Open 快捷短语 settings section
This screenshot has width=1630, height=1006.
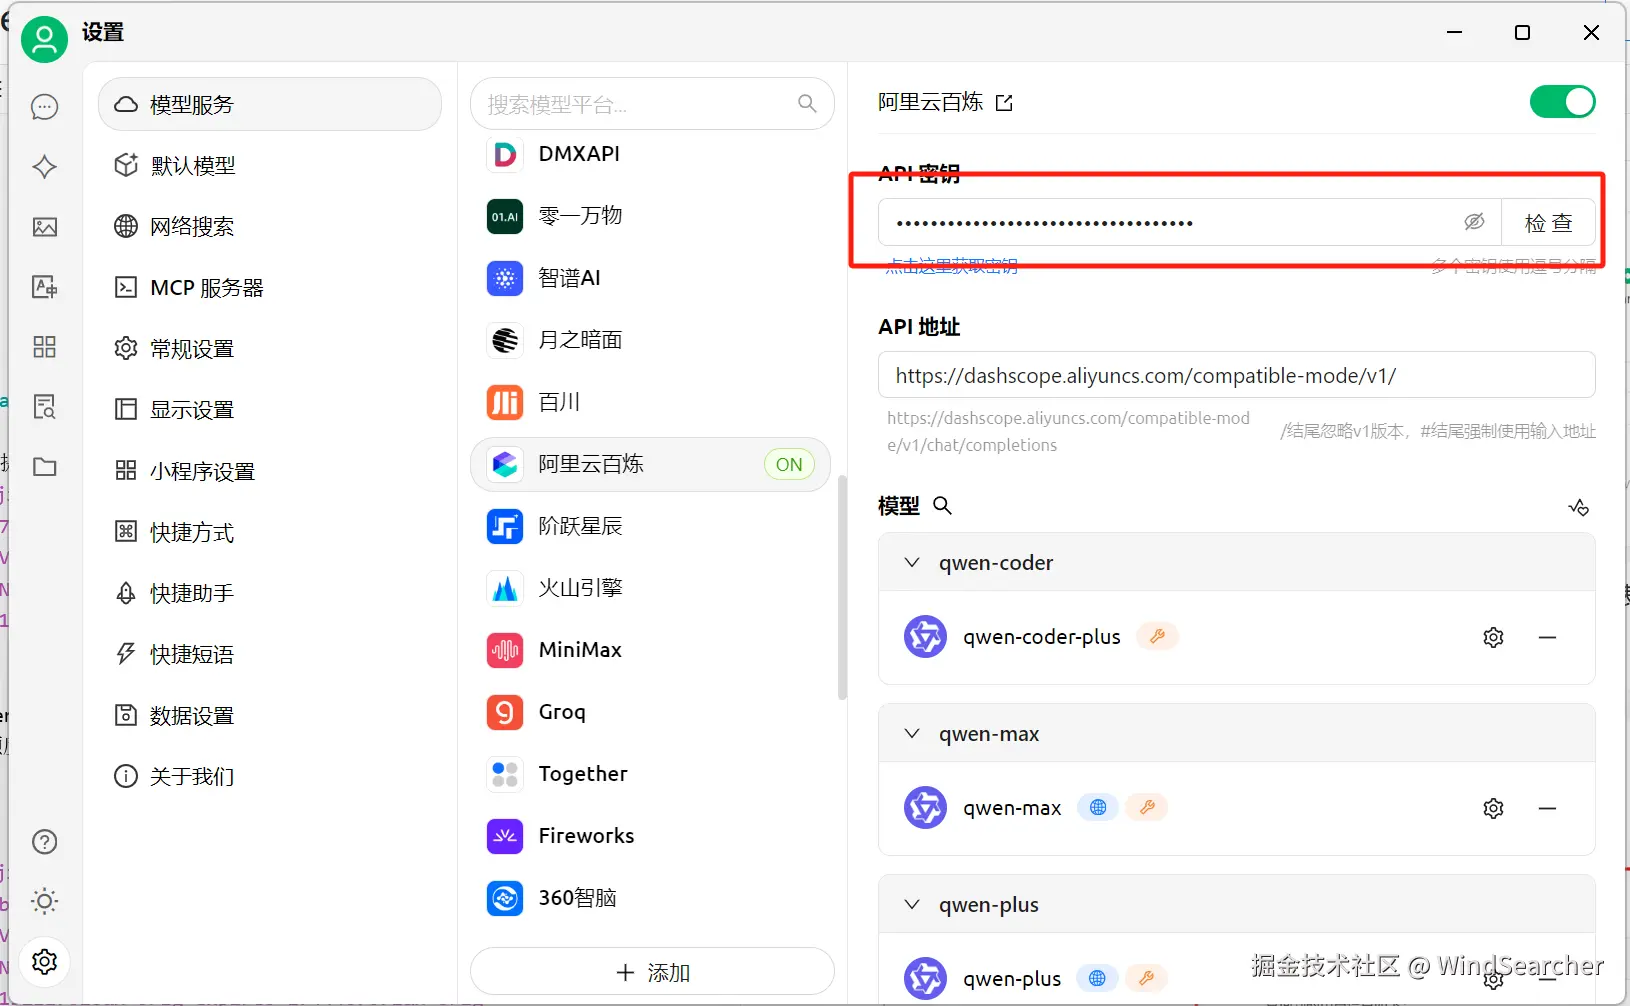coord(270,654)
